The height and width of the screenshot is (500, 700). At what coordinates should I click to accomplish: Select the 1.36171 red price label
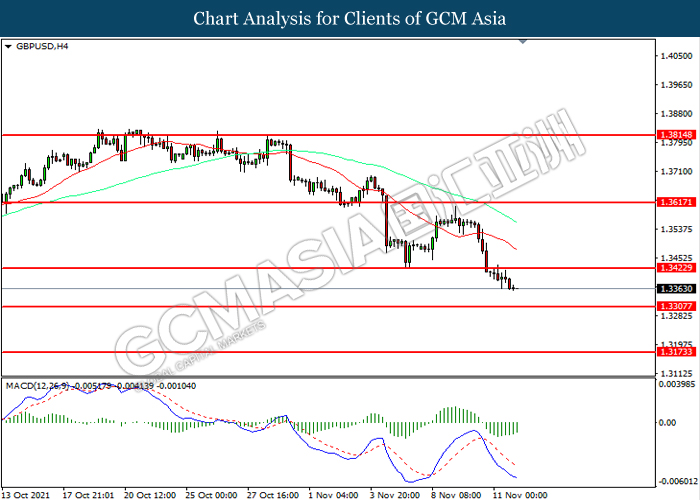click(x=676, y=202)
